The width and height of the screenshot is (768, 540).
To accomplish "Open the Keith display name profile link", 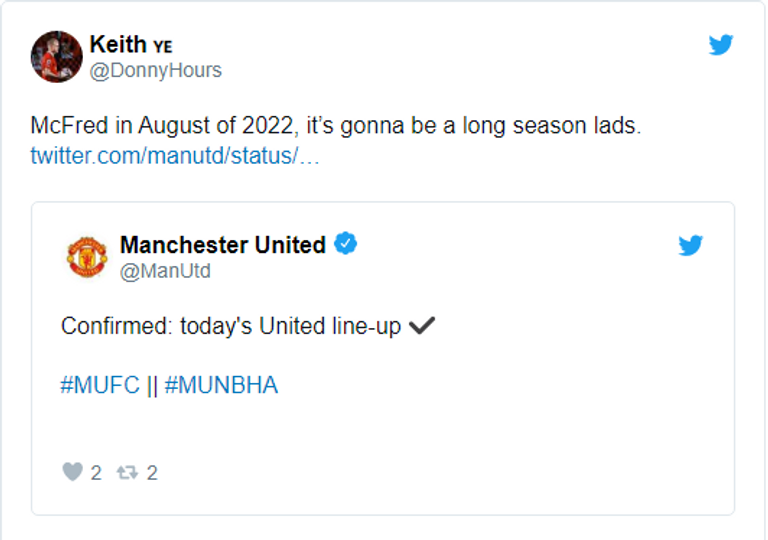I will click(117, 44).
